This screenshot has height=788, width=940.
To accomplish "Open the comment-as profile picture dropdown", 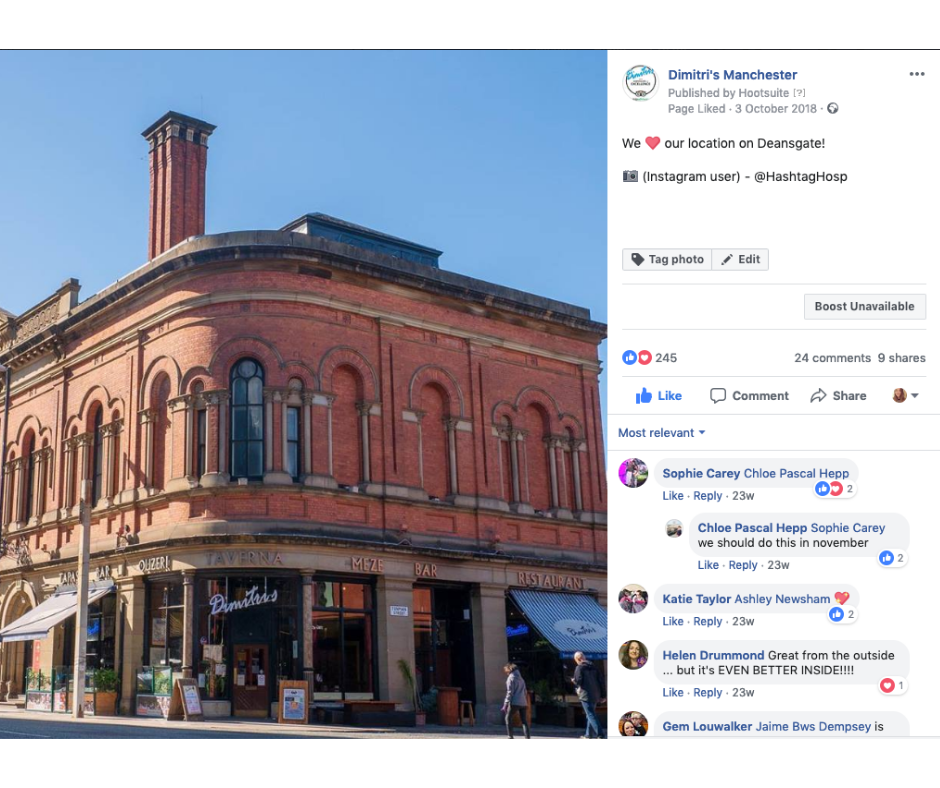I will (905, 395).
